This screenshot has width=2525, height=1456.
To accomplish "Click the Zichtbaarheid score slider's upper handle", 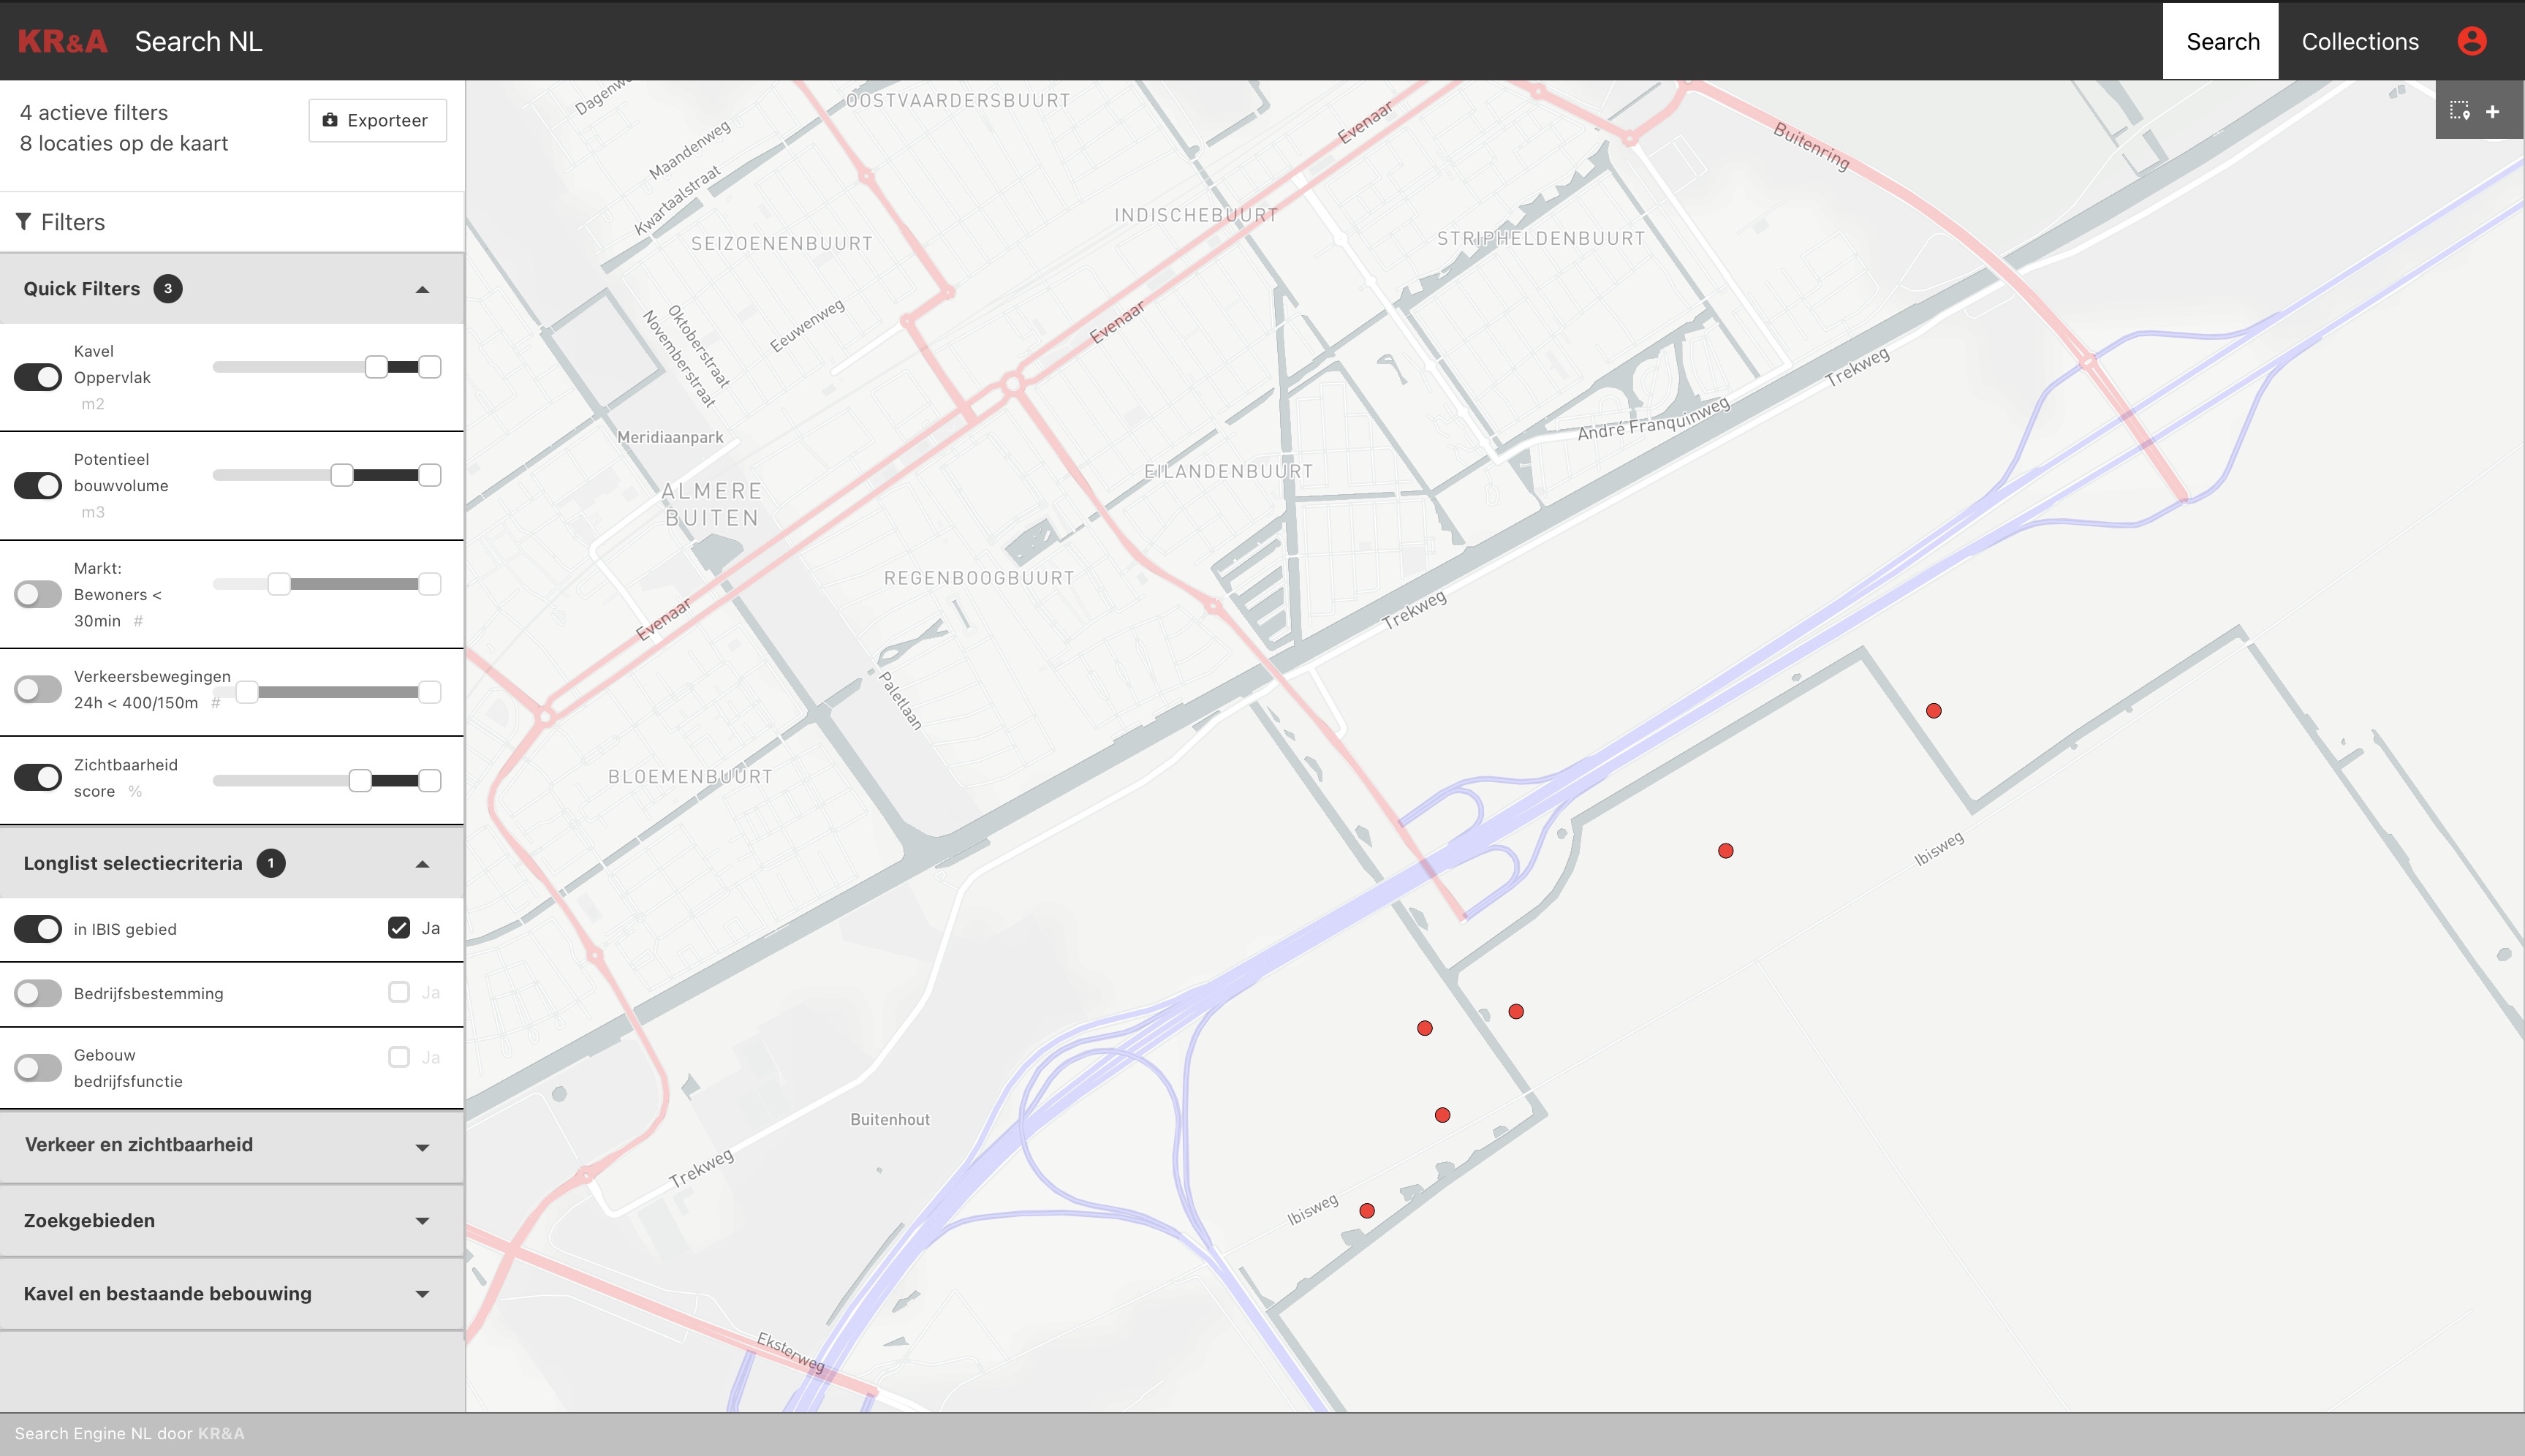I will point(430,780).
